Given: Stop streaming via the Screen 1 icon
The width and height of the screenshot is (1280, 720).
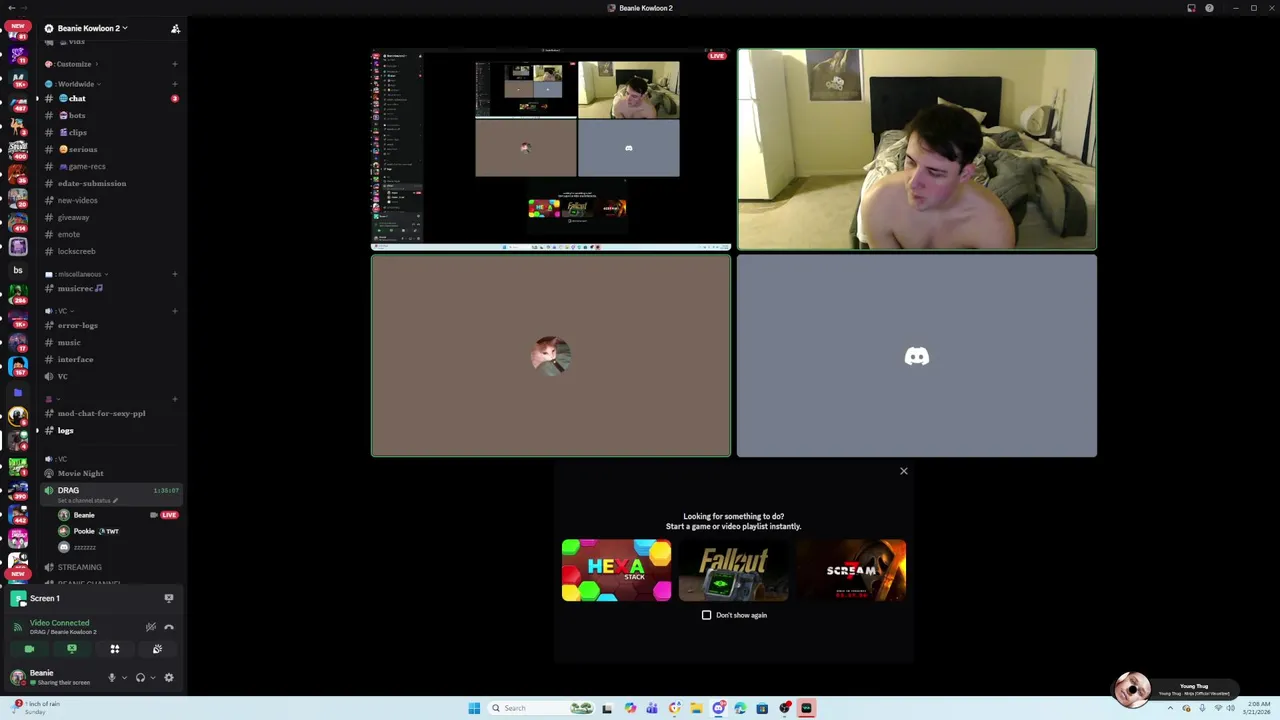Looking at the screenshot, I should pos(169,598).
